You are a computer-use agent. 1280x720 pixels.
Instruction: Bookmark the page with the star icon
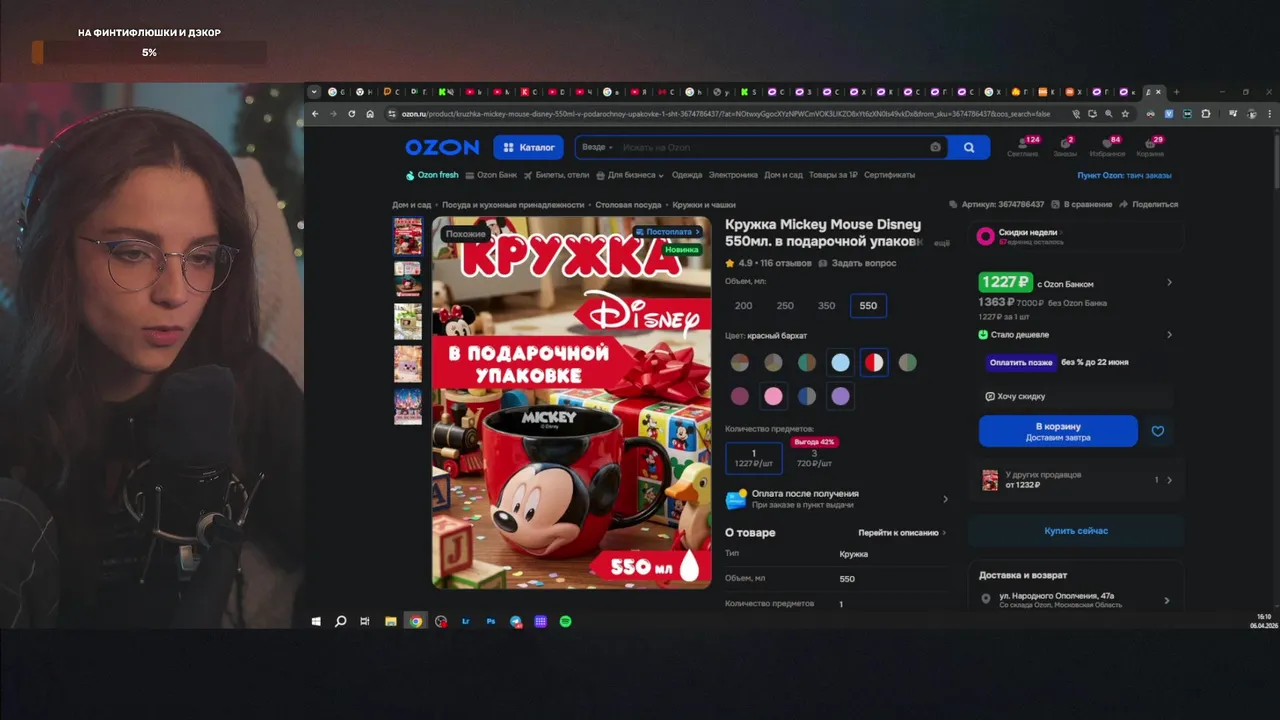click(x=1125, y=114)
